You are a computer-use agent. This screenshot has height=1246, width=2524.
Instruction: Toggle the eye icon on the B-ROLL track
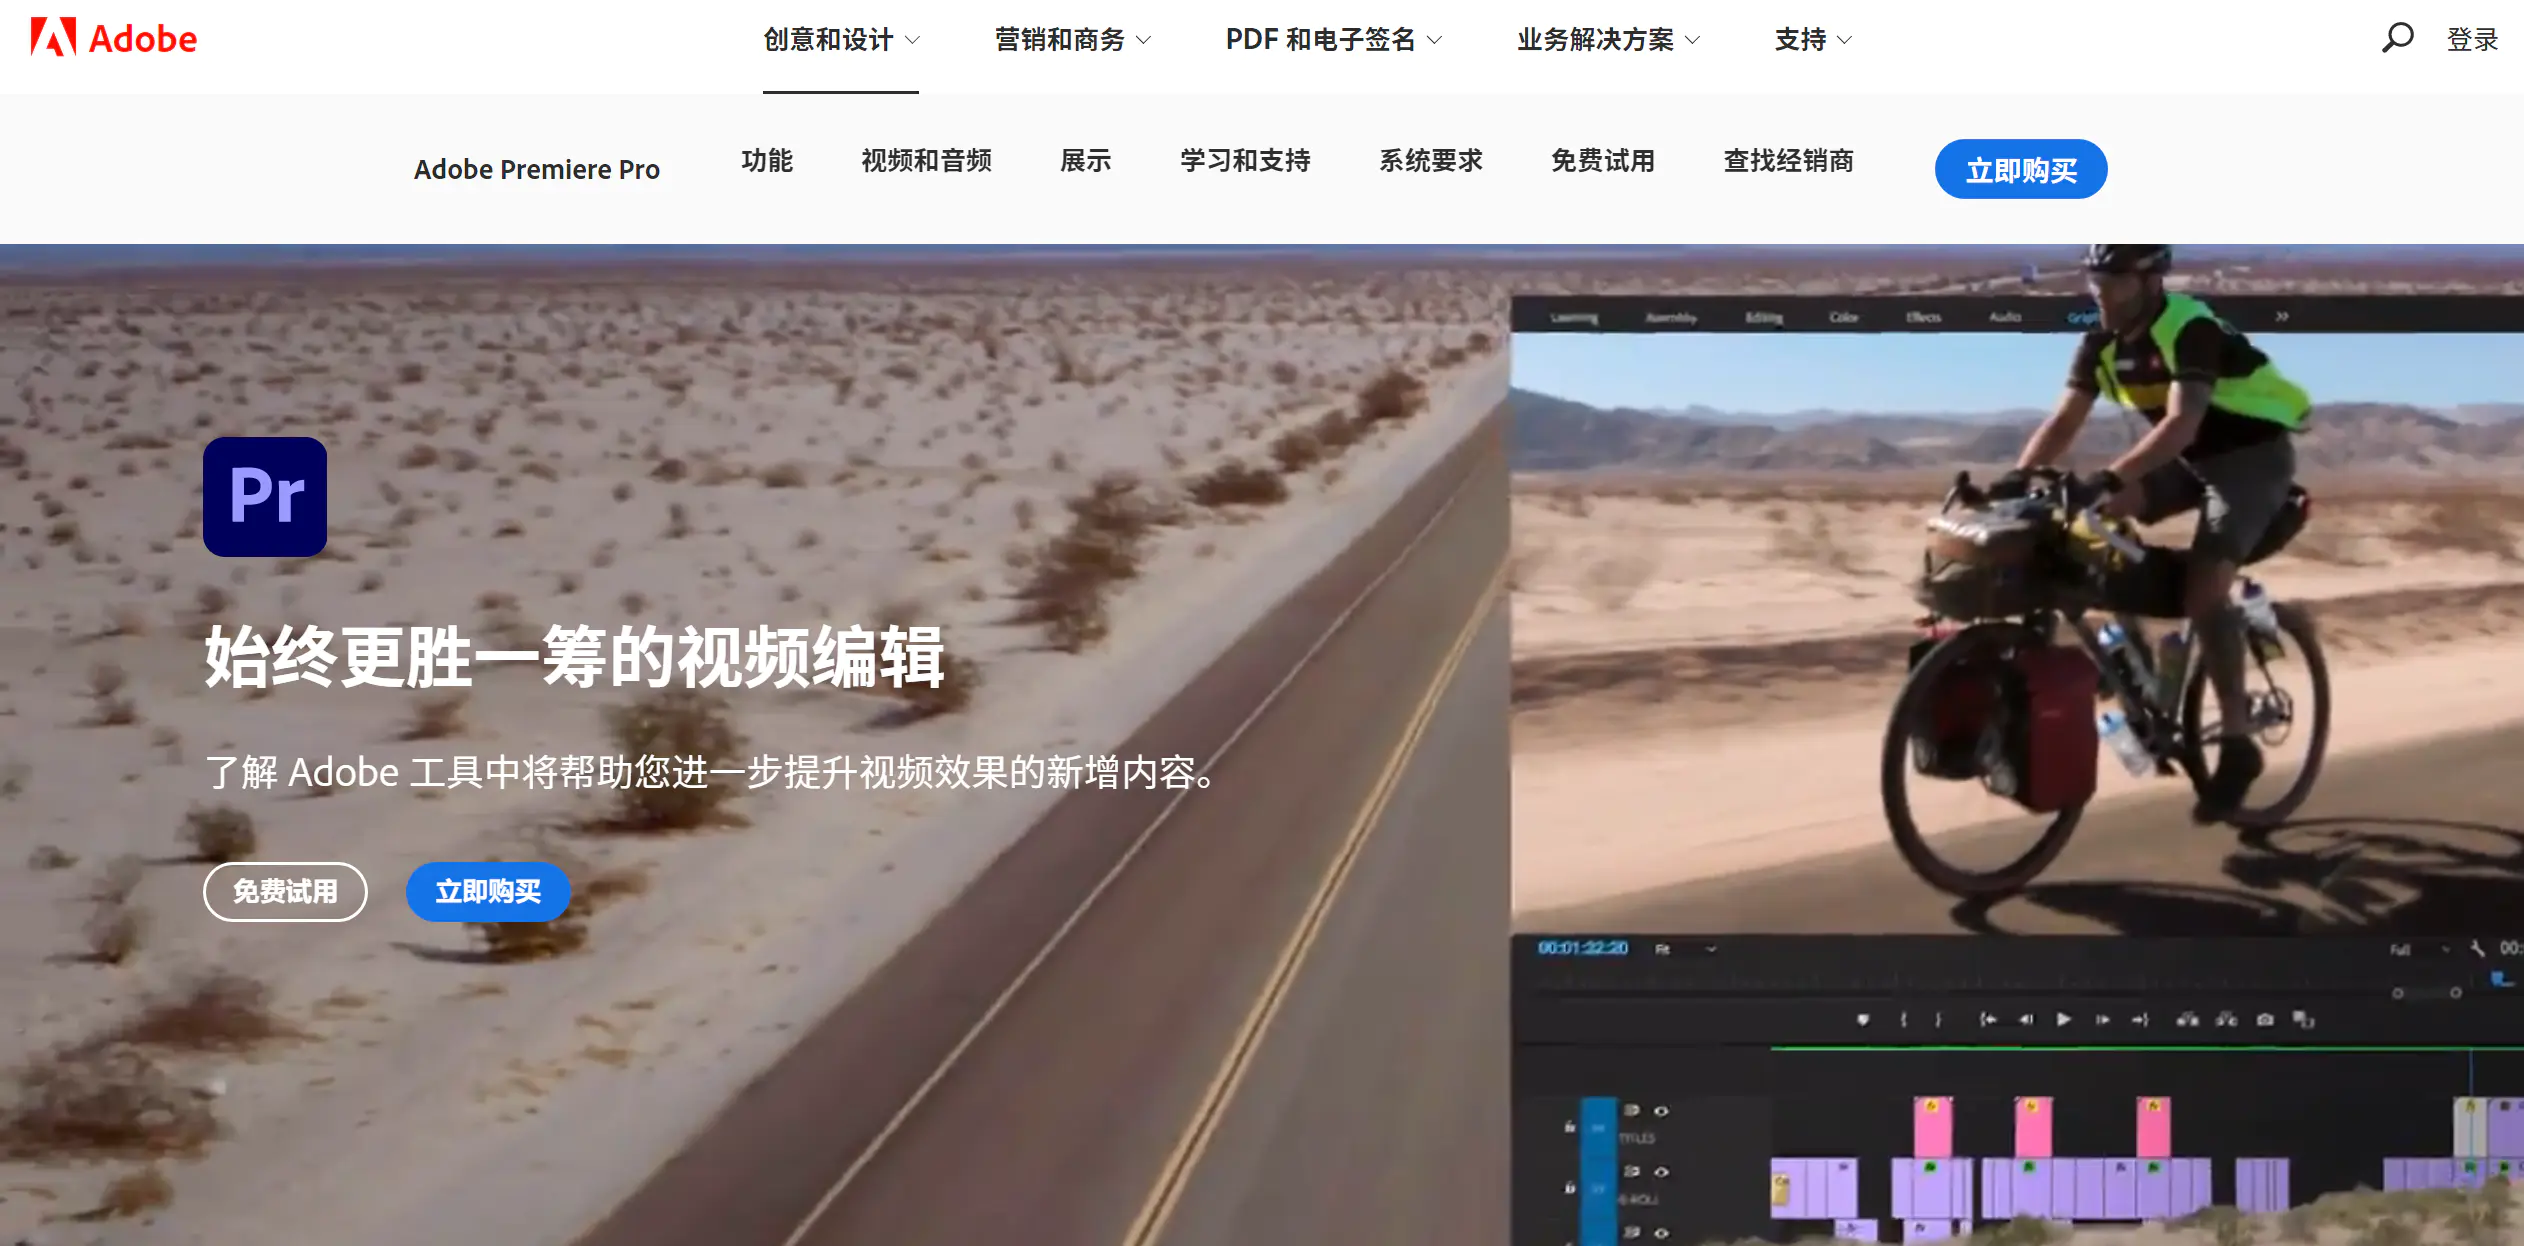(1661, 1171)
